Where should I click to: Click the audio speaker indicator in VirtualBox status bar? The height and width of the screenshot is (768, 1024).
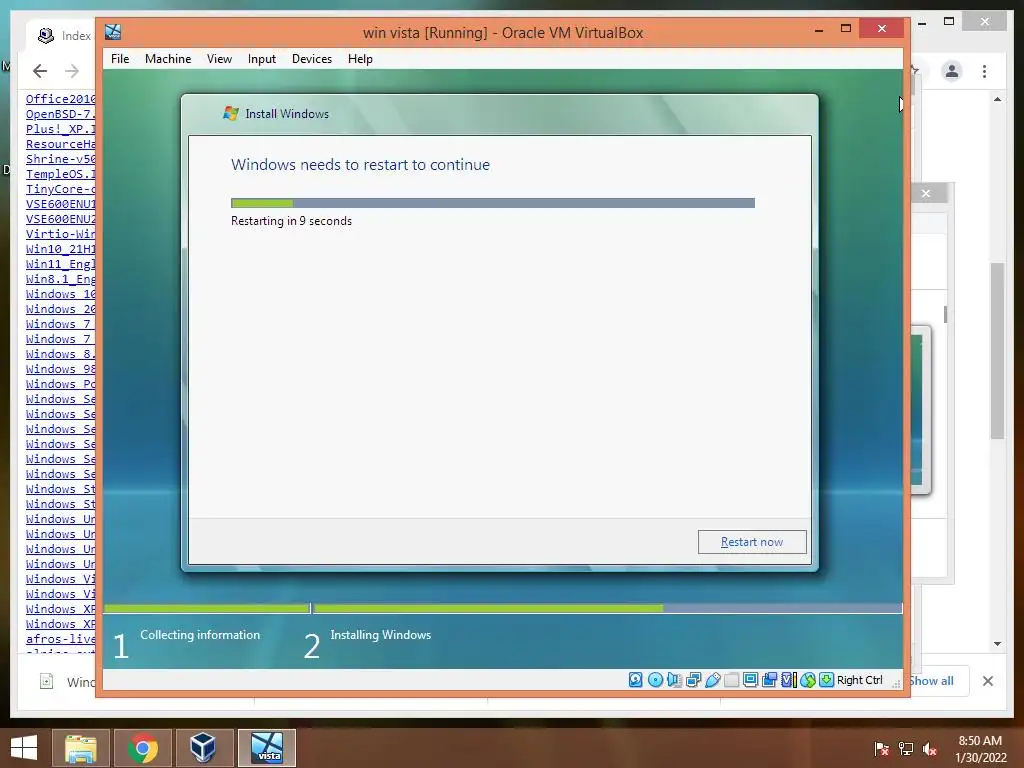pyautogui.click(x=673, y=680)
